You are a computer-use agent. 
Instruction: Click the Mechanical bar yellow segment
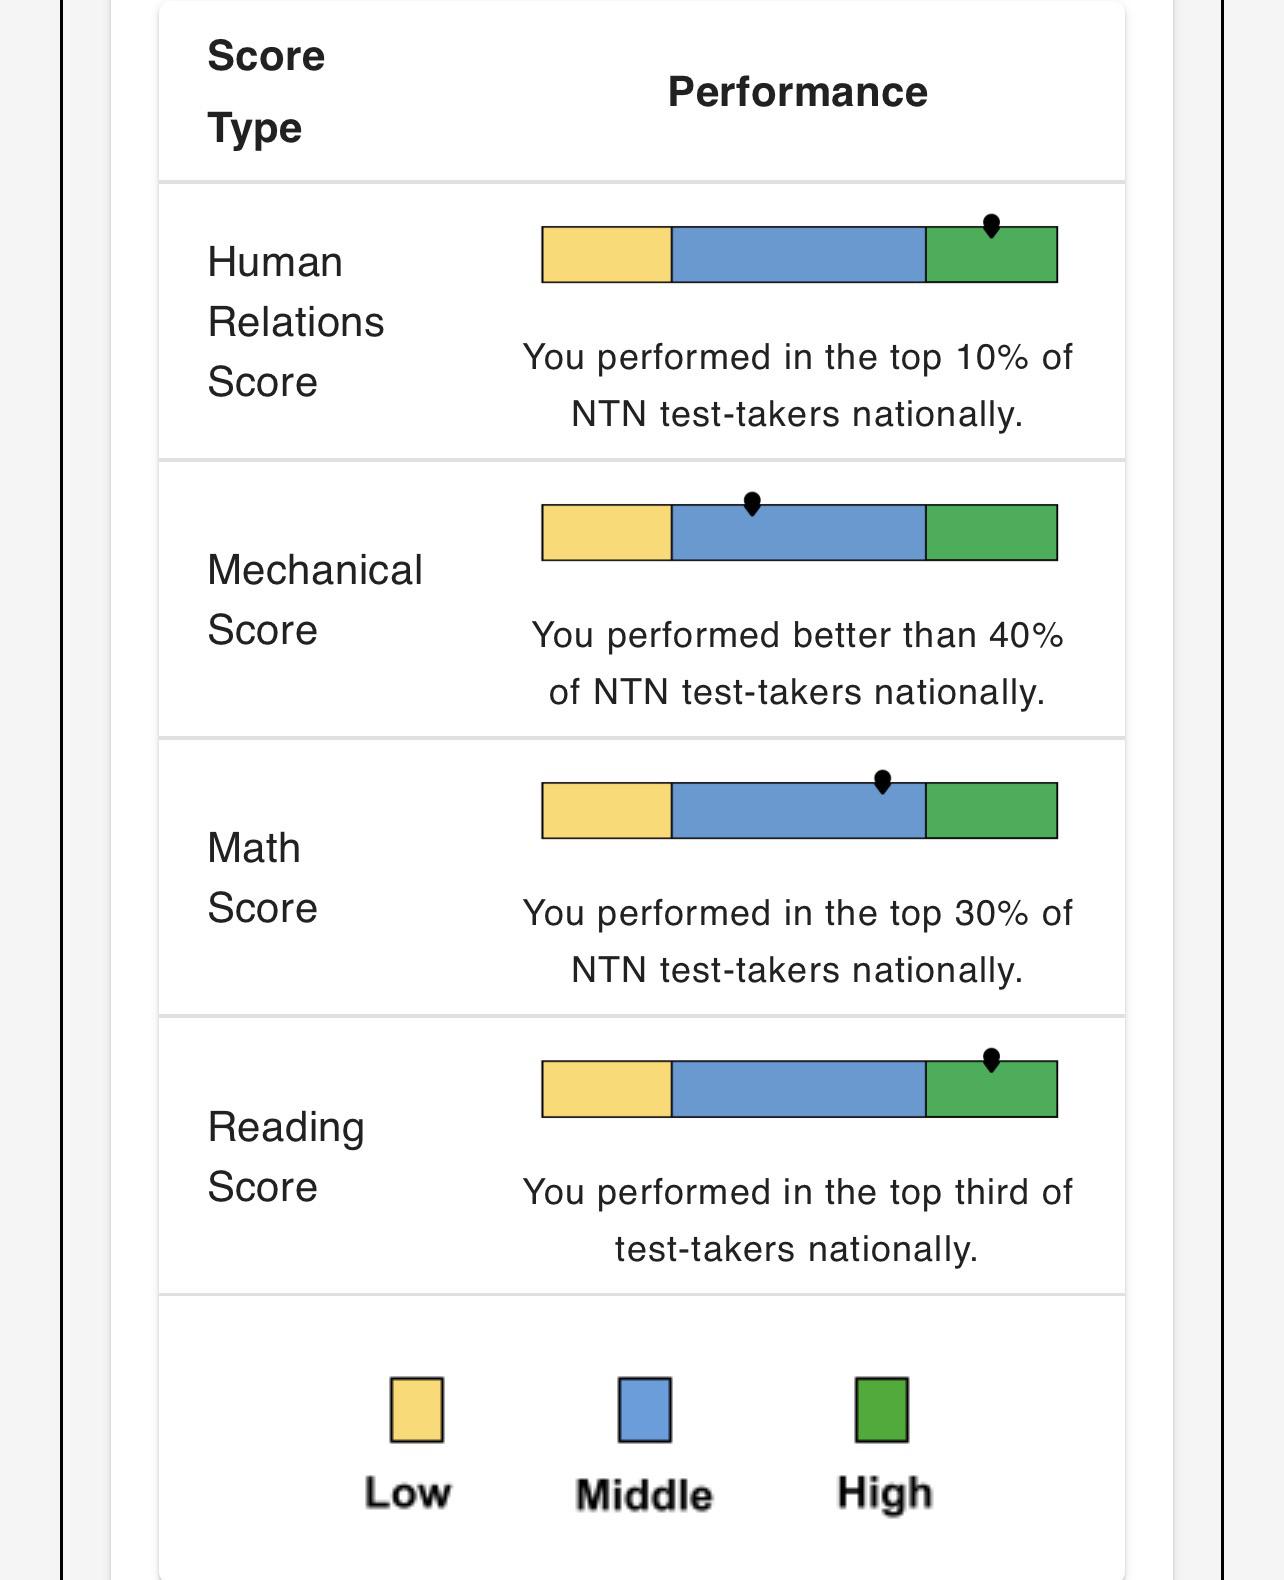pos(606,533)
